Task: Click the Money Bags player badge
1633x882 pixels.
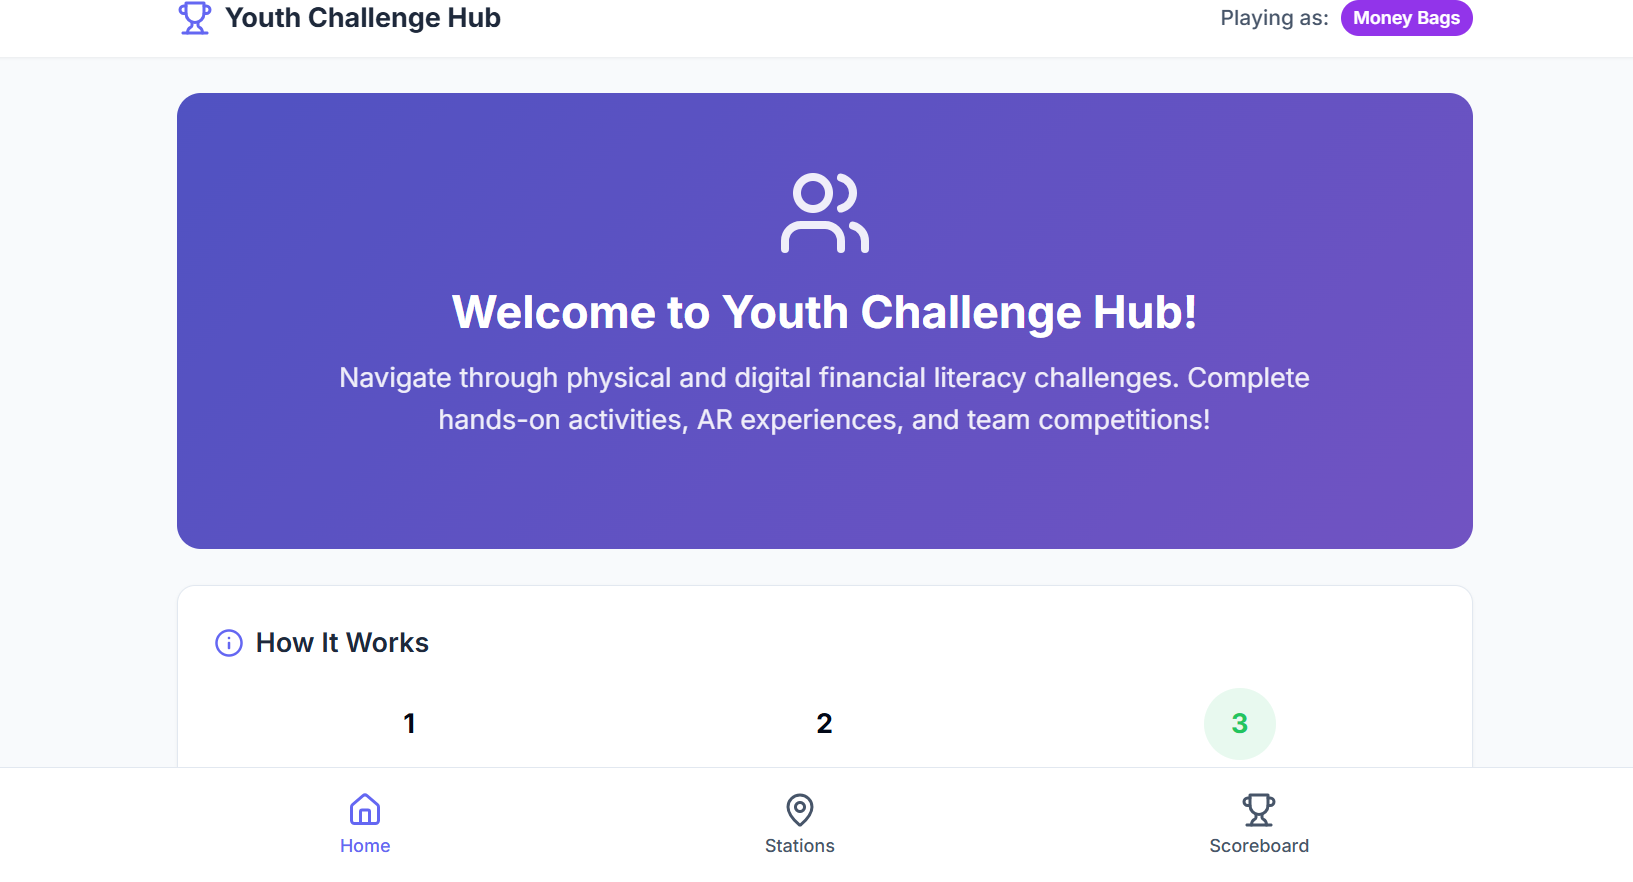Action: coord(1406,17)
